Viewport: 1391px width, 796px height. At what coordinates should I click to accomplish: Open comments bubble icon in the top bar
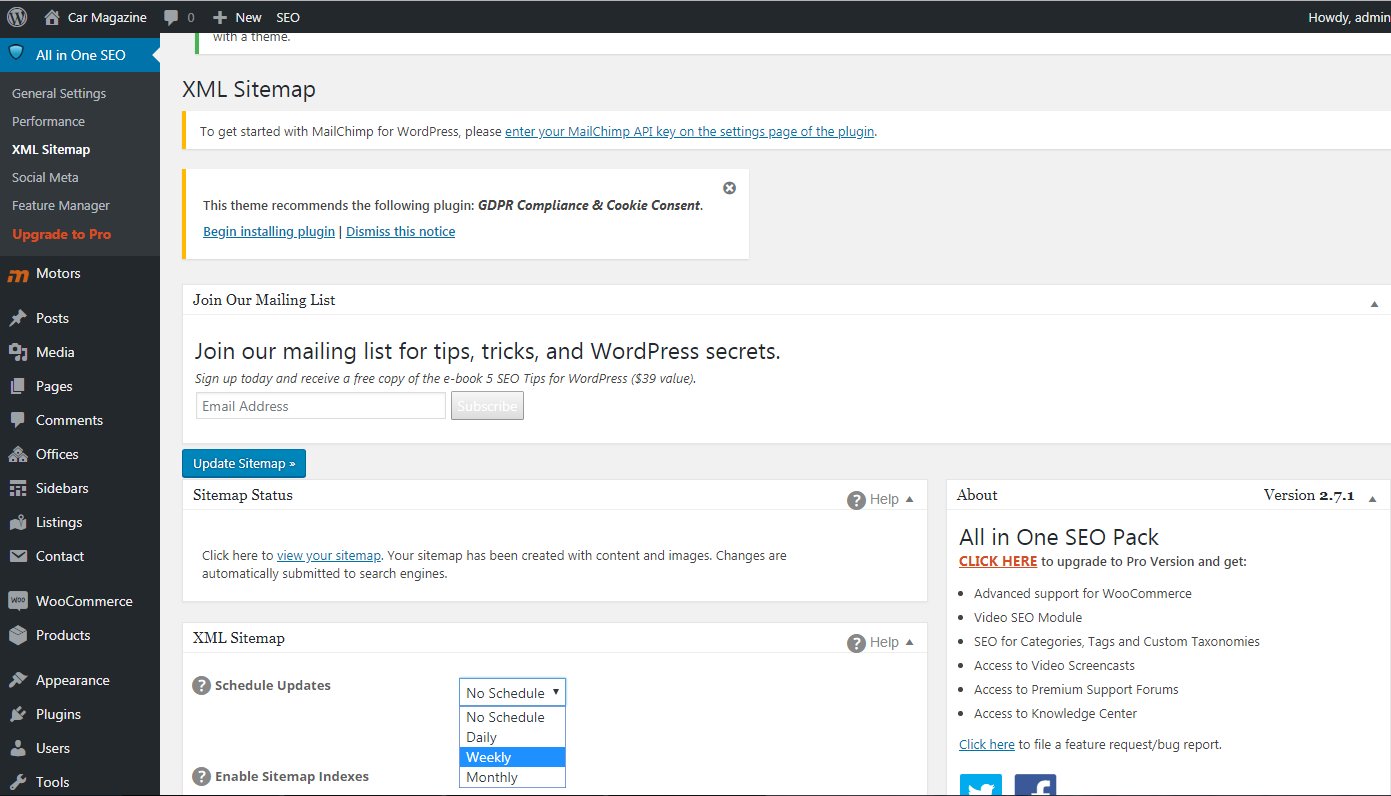coord(172,17)
